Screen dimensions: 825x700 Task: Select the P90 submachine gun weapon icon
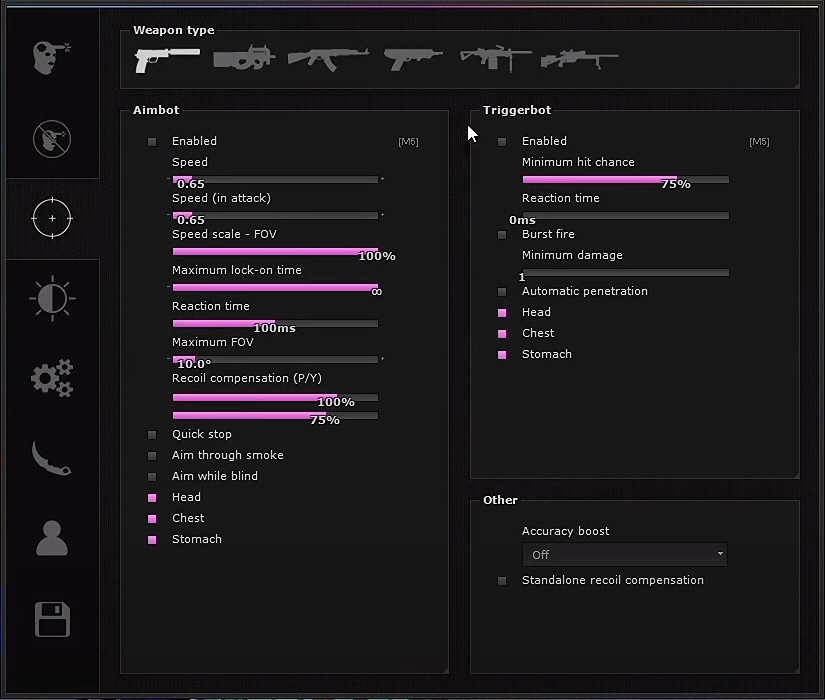coord(244,58)
